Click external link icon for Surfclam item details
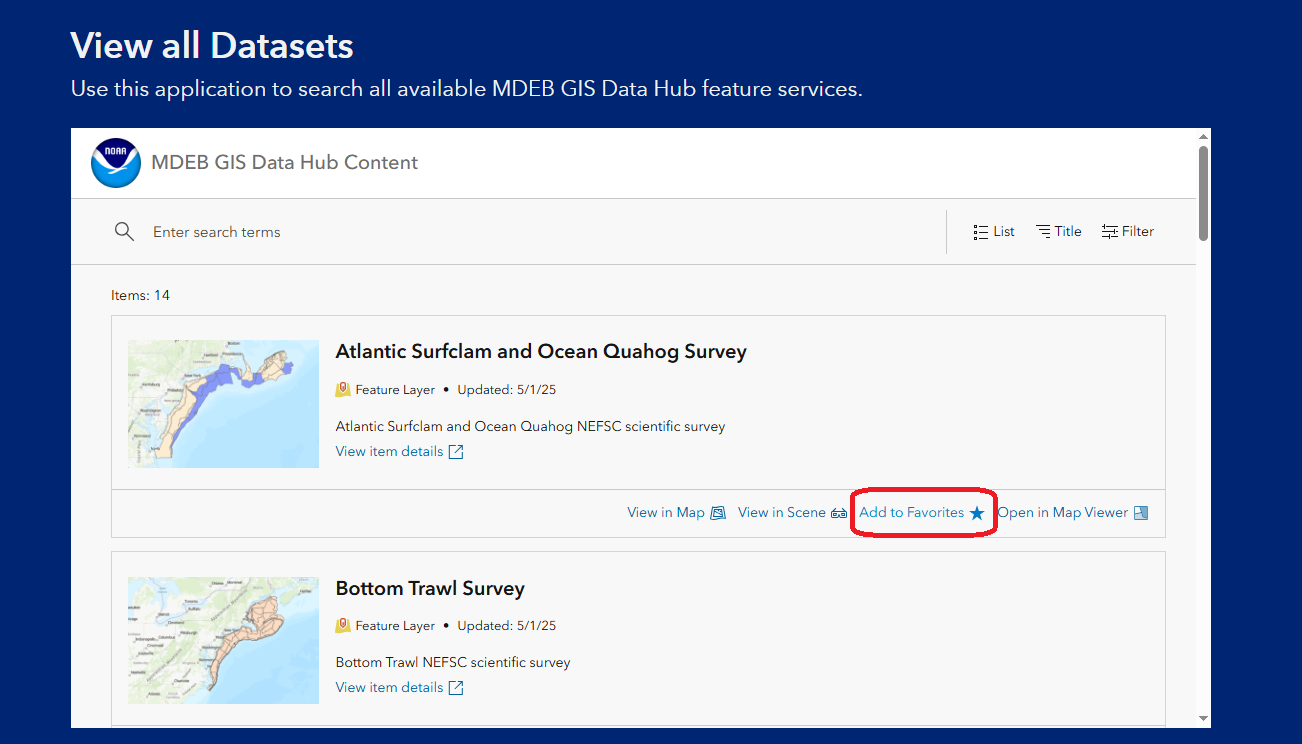Image resolution: width=1302 pixels, height=744 pixels. pyautogui.click(x=456, y=452)
